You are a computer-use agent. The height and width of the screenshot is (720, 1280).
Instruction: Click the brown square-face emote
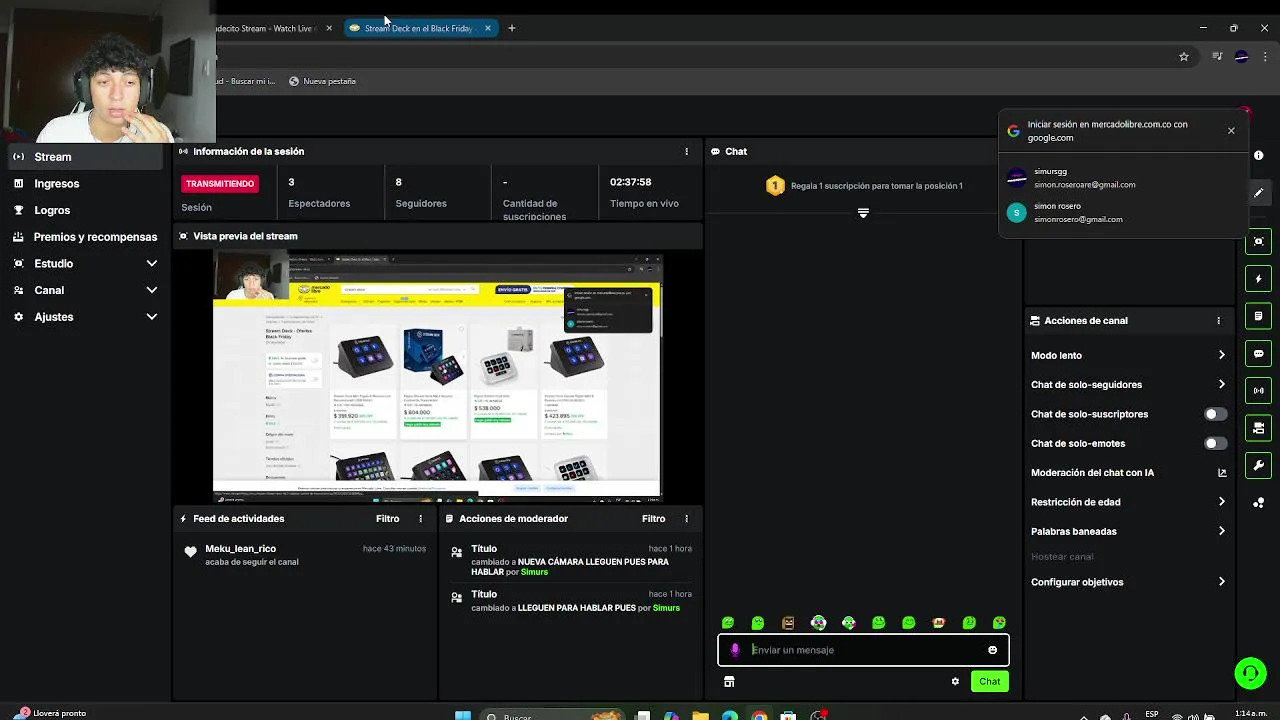(x=788, y=623)
